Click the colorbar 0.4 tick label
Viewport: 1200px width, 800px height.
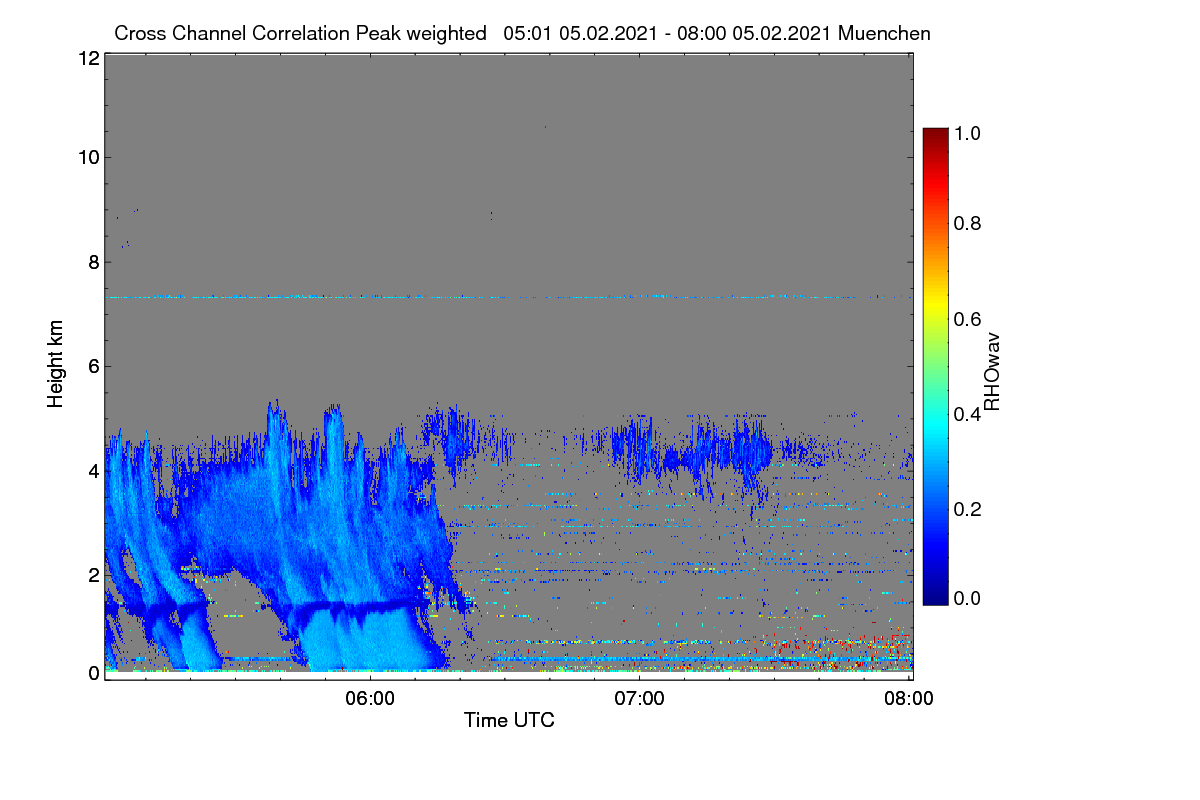pyautogui.click(x=971, y=414)
